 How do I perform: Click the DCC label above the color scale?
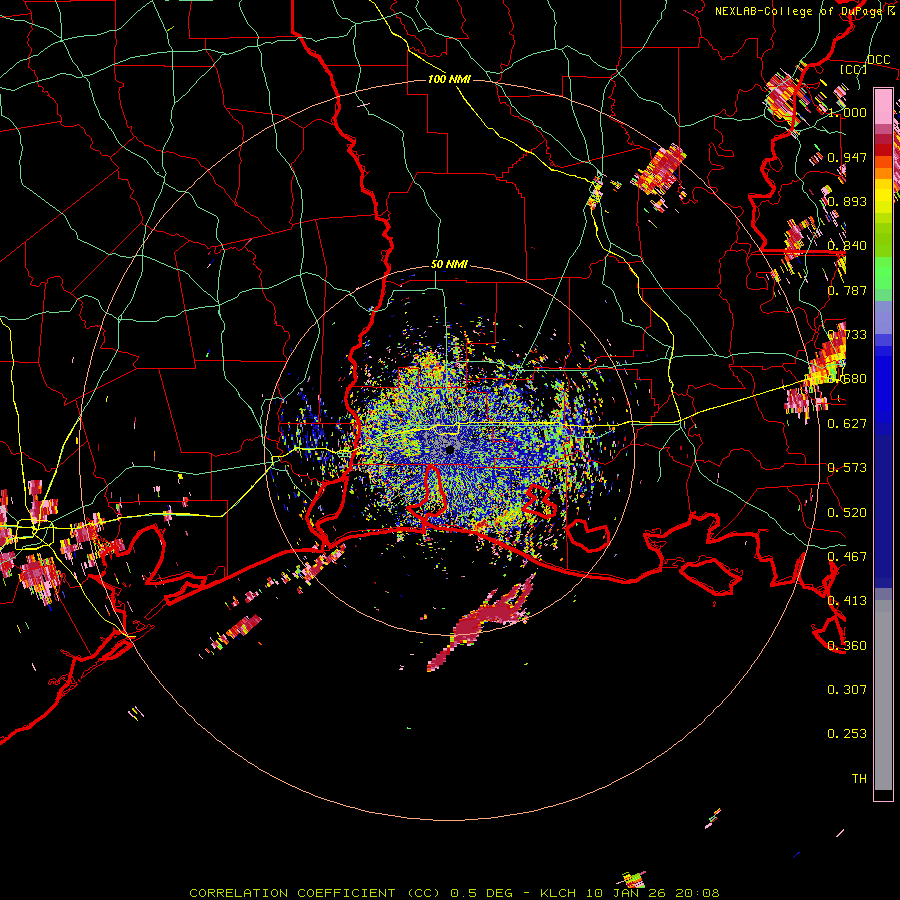click(x=878, y=60)
